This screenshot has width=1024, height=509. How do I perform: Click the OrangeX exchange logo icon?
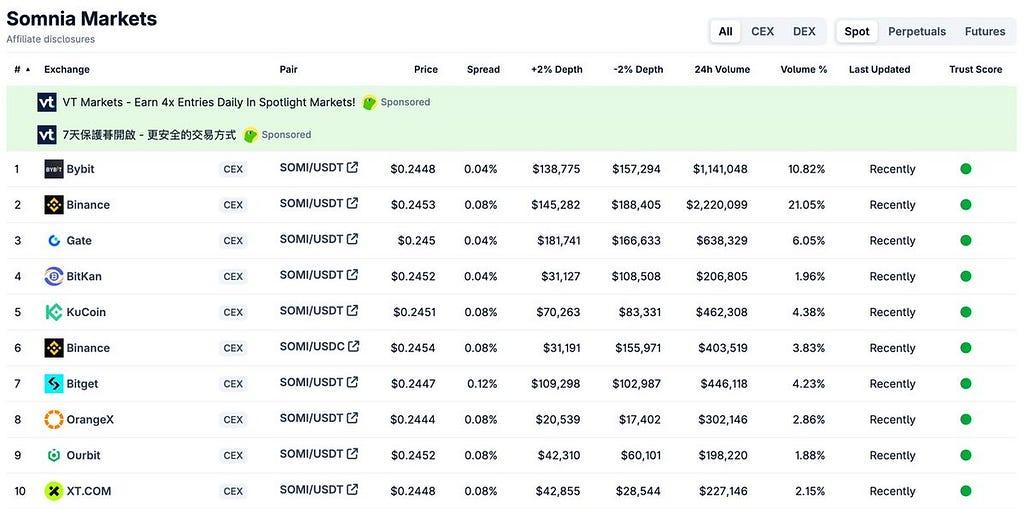pos(54,420)
